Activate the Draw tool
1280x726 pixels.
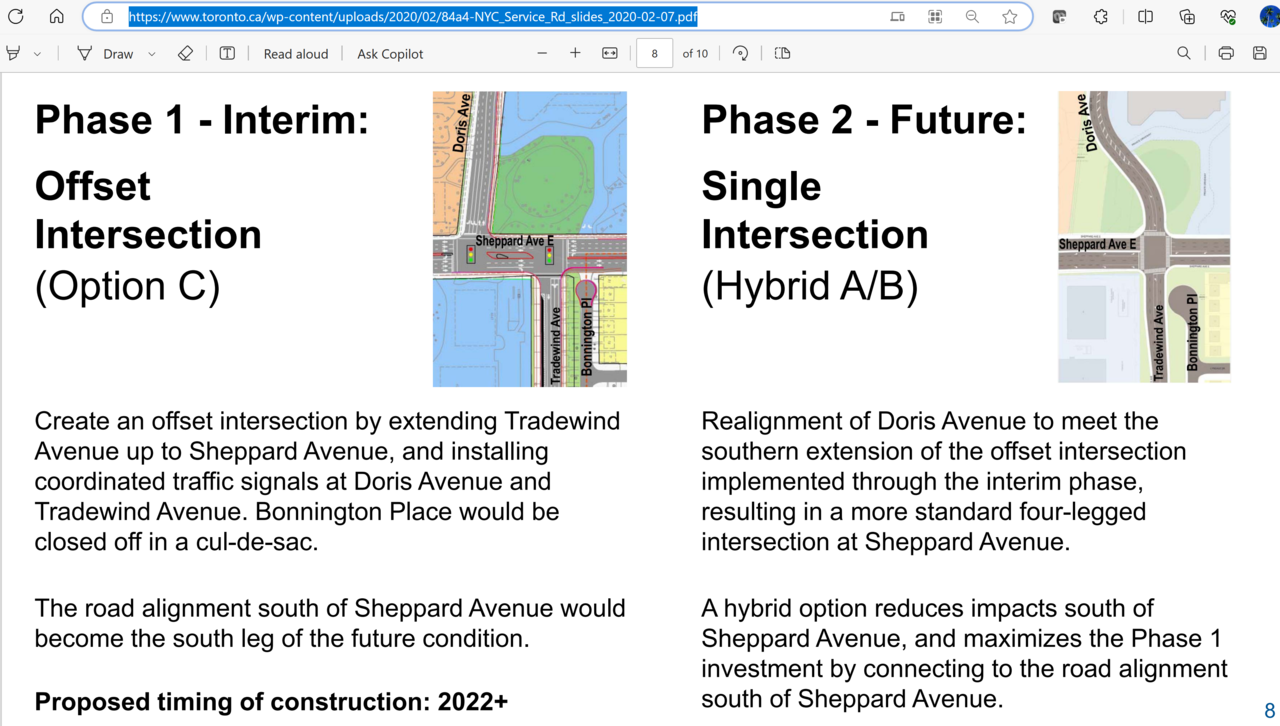pyautogui.click(x=106, y=54)
